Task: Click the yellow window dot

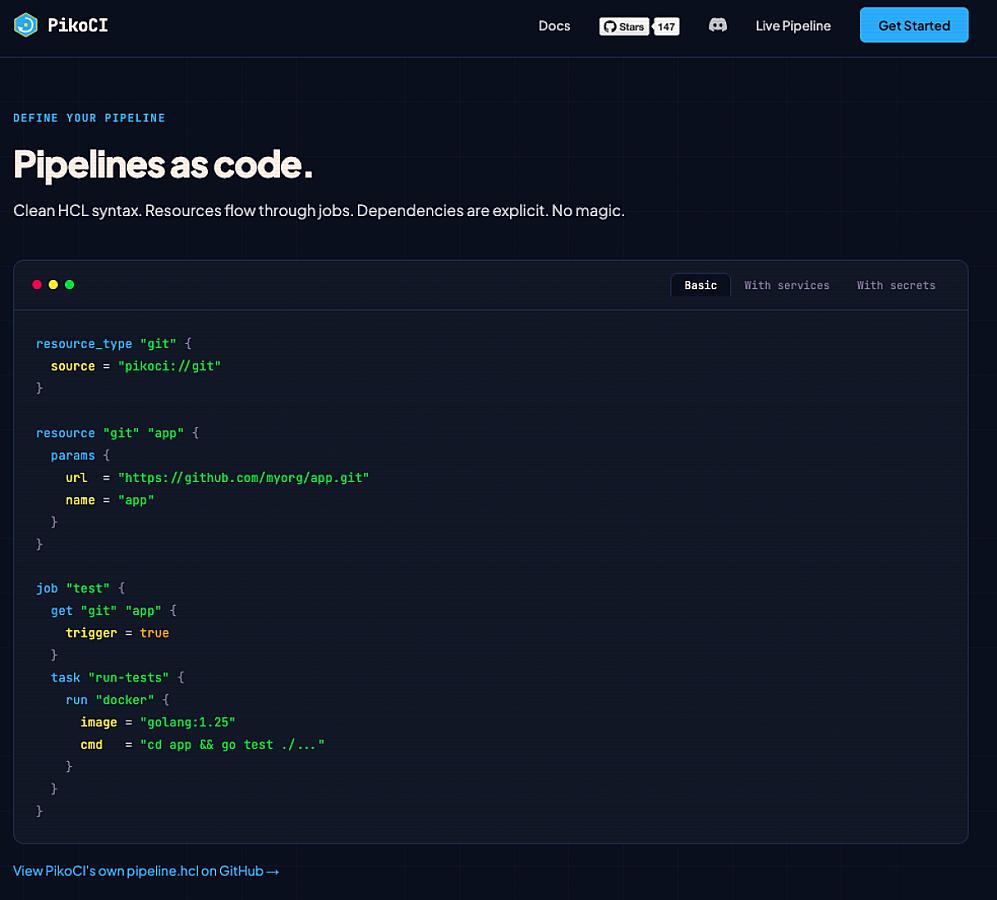Action: 53,284
